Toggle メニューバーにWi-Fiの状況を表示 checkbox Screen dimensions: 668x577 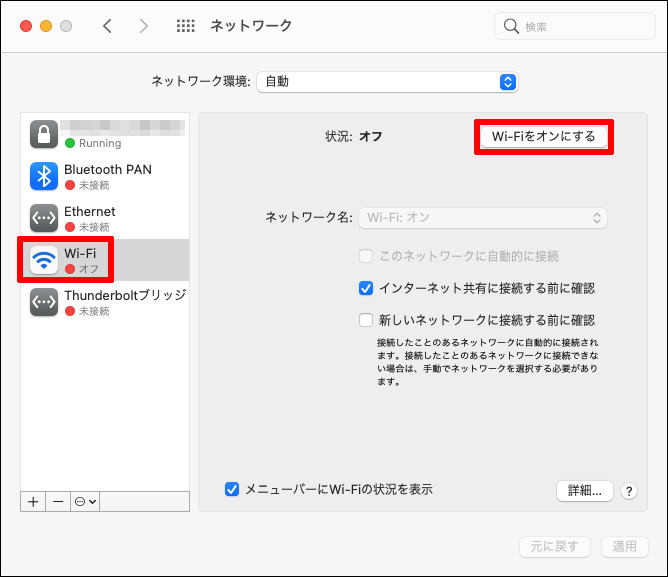(232, 489)
